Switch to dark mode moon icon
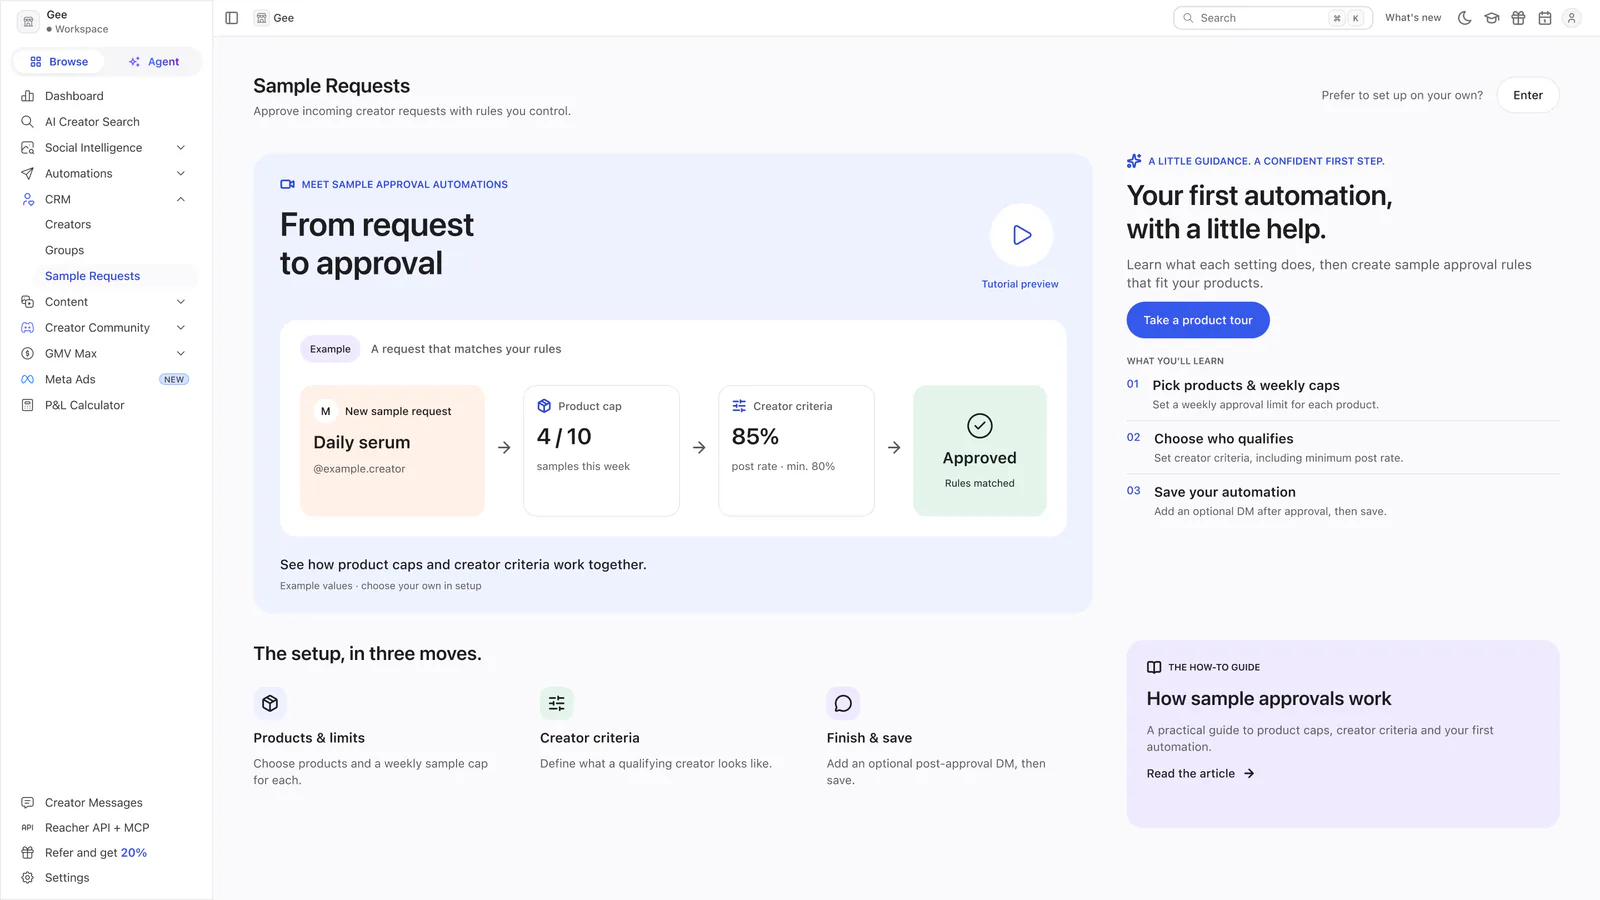 1465,18
